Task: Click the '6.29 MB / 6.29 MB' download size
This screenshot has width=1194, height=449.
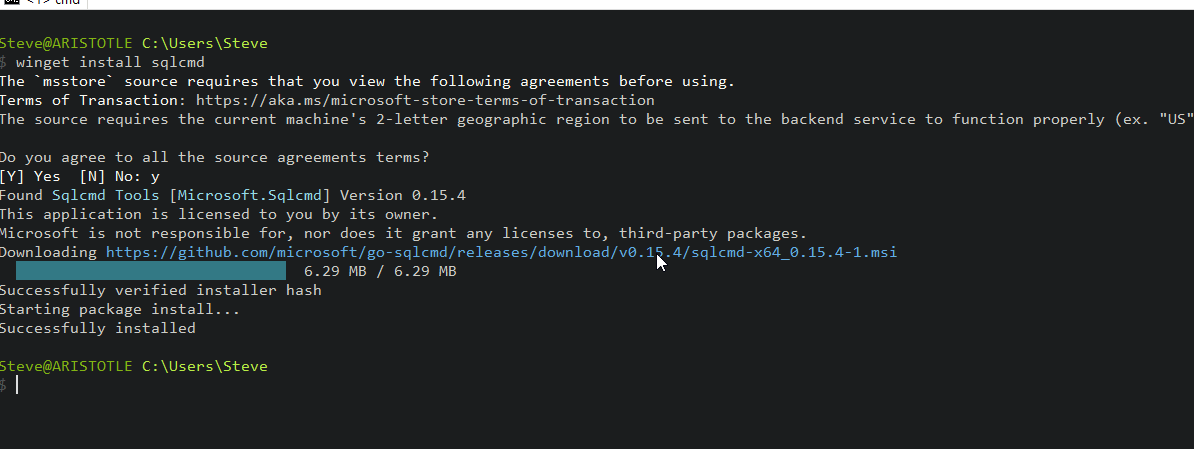Action: click(x=380, y=271)
